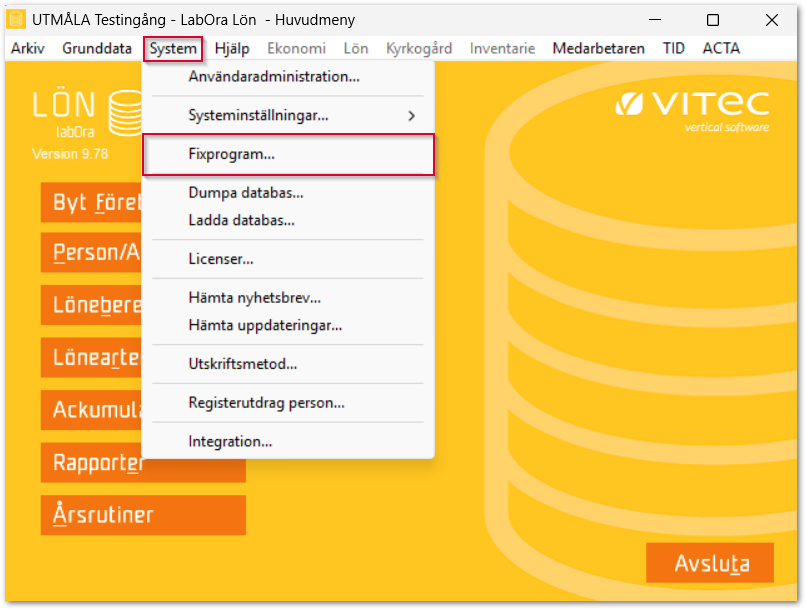Maximize the LabOra Lön window
806x610 pixels.
click(712, 20)
